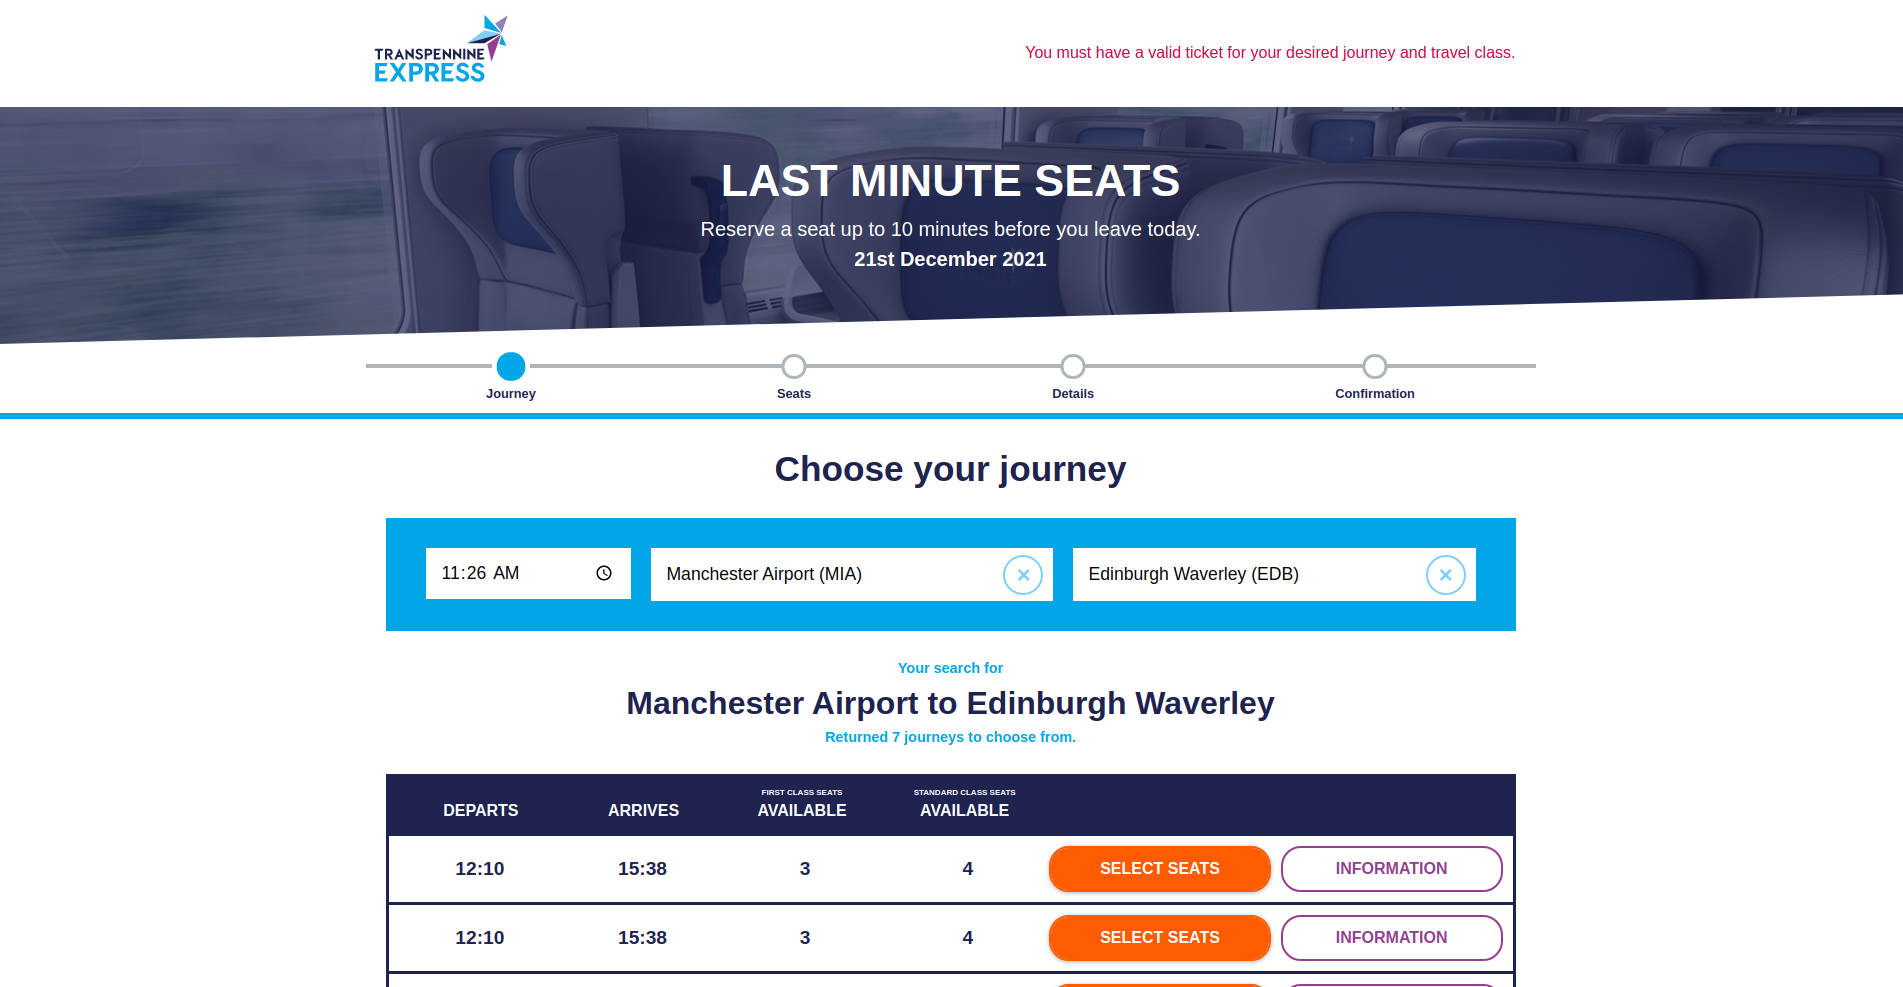Select seats for second 12:10 journey
This screenshot has width=1903, height=987.
coord(1159,937)
